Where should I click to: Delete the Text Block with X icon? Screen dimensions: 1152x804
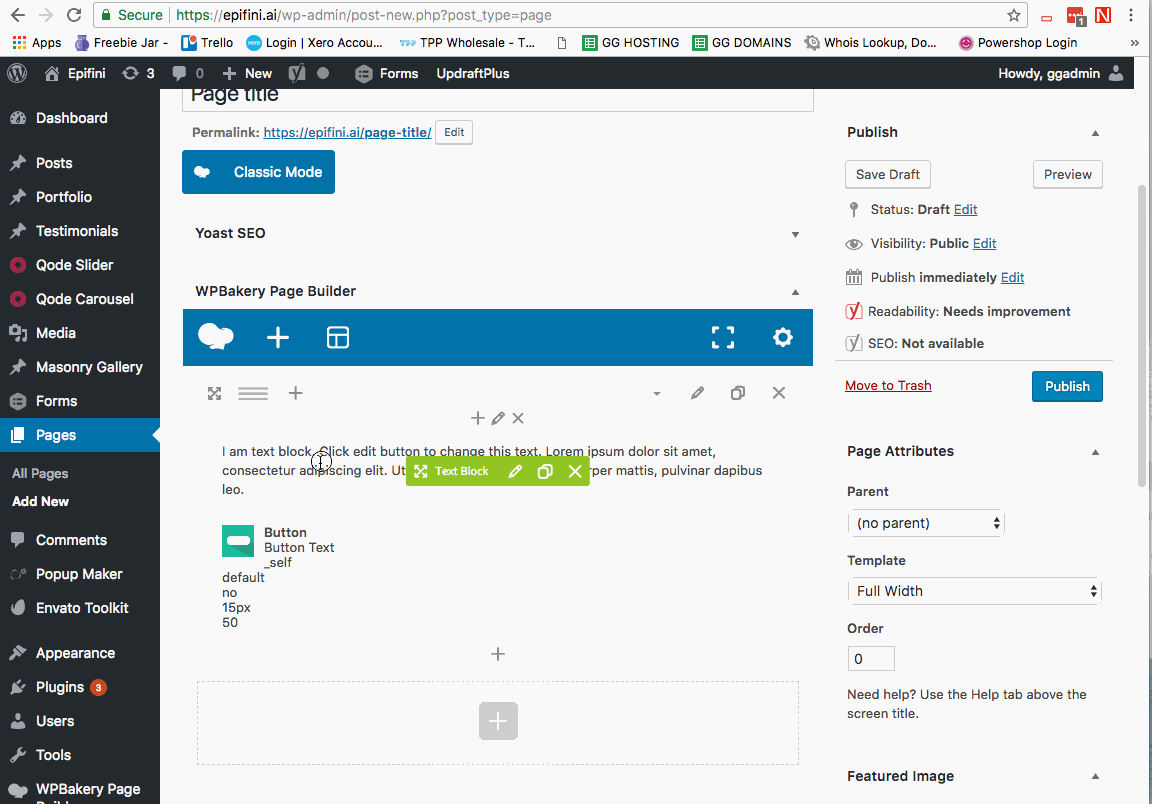coord(575,472)
